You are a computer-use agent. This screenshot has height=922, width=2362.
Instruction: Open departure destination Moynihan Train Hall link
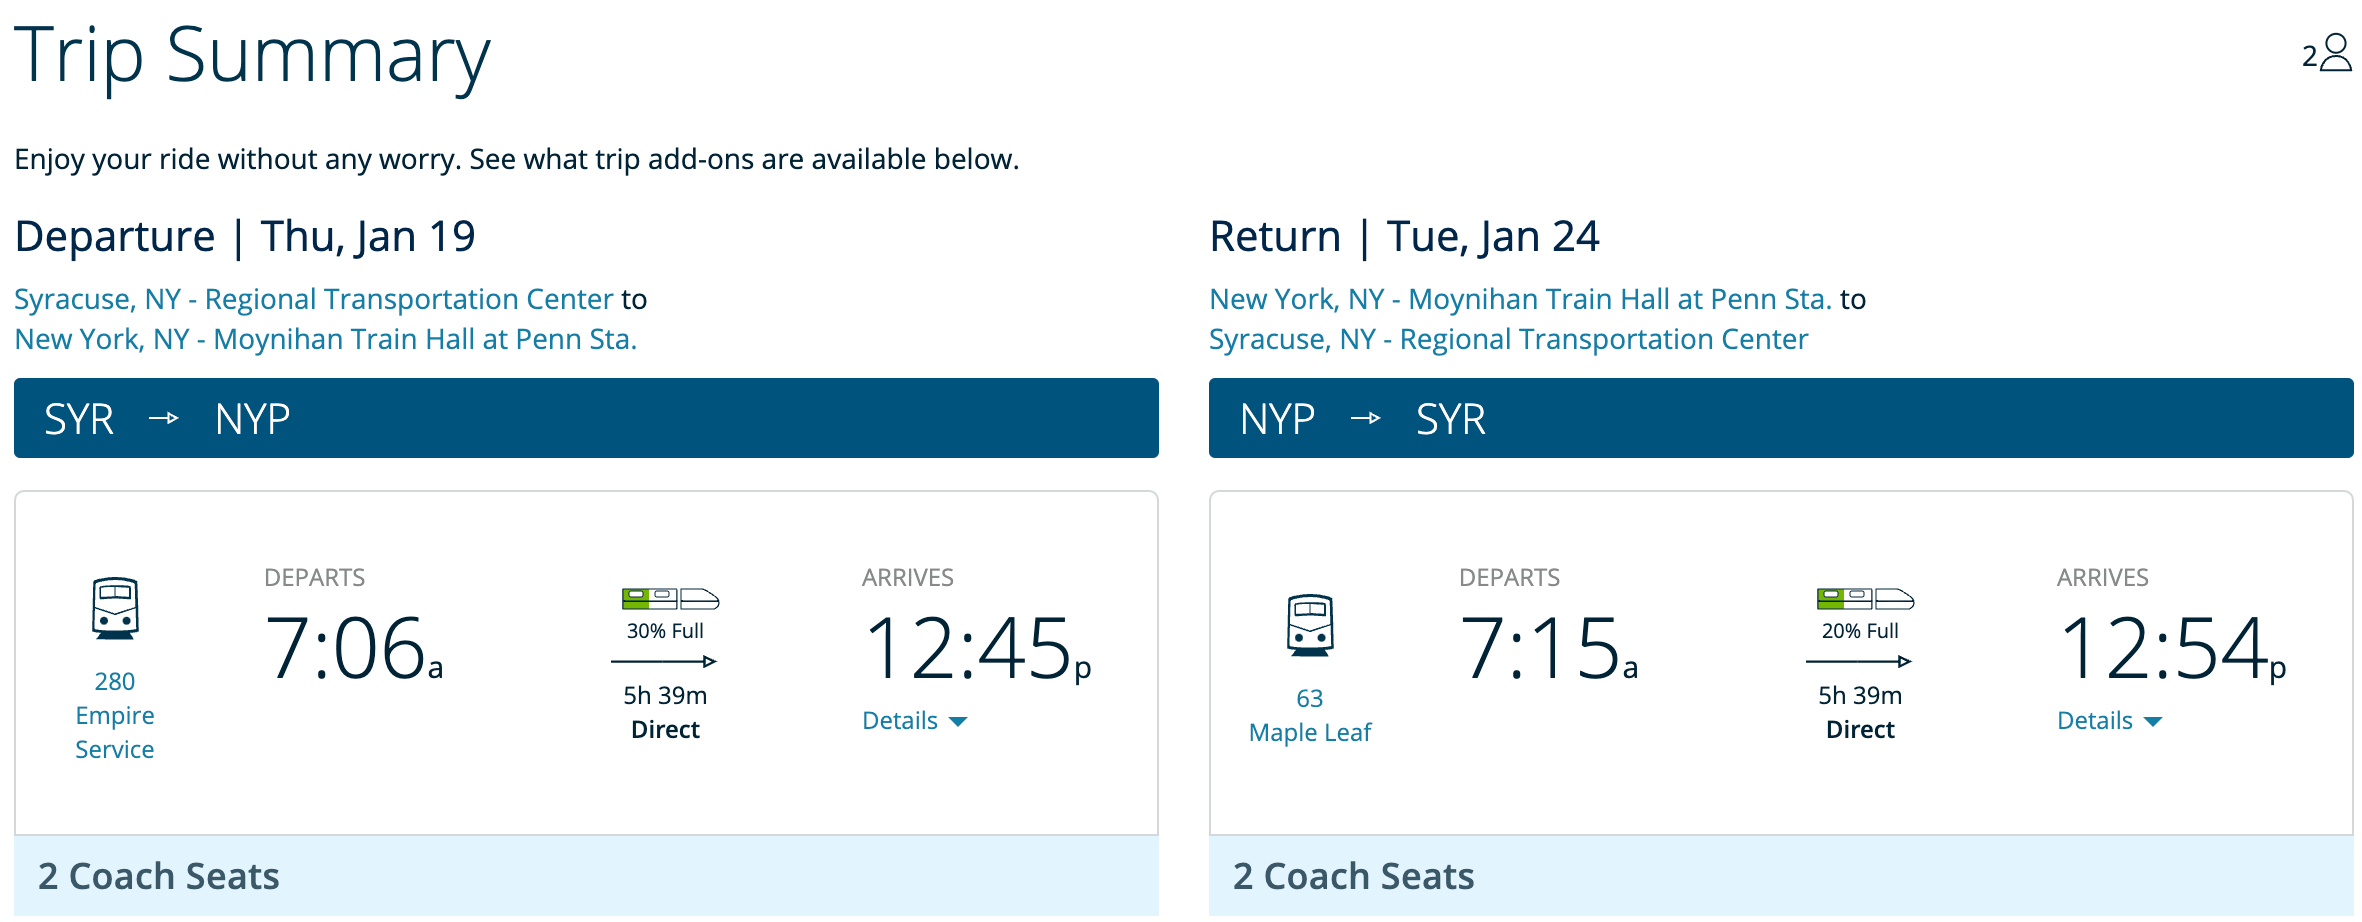[325, 339]
